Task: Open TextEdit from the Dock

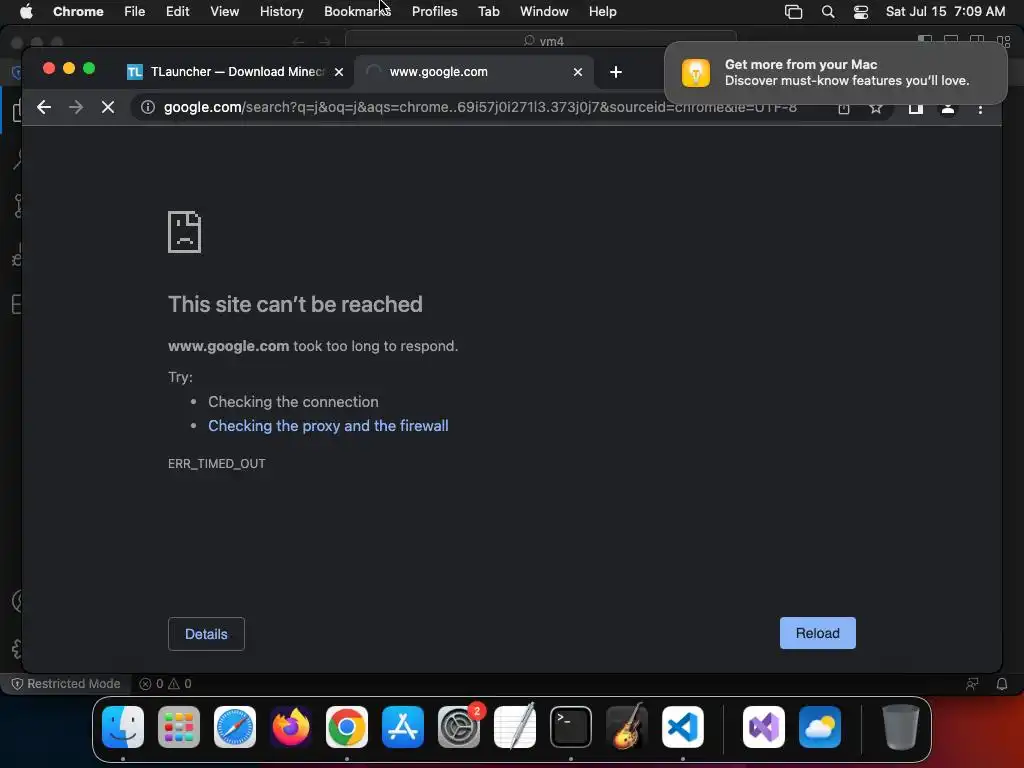Action: (x=515, y=727)
